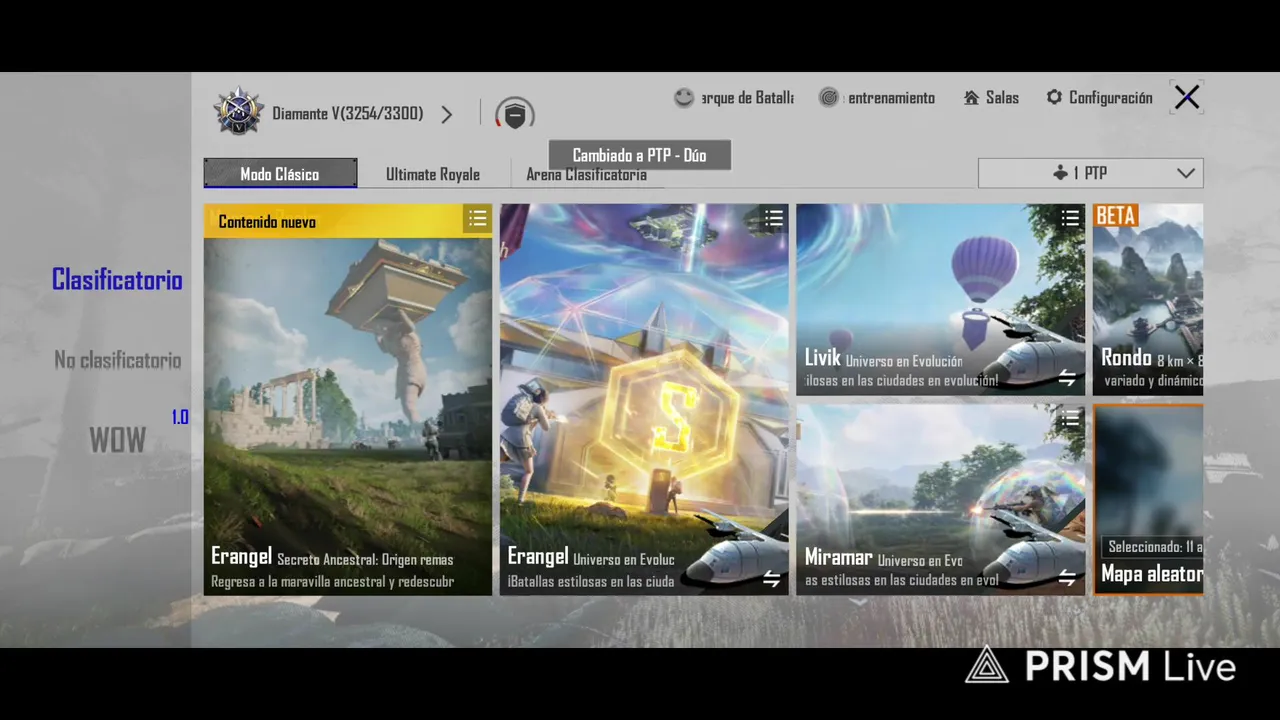Click the Cambiado a PTP - Dúo notice
The width and height of the screenshot is (1280, 720).
click(640, 155)
